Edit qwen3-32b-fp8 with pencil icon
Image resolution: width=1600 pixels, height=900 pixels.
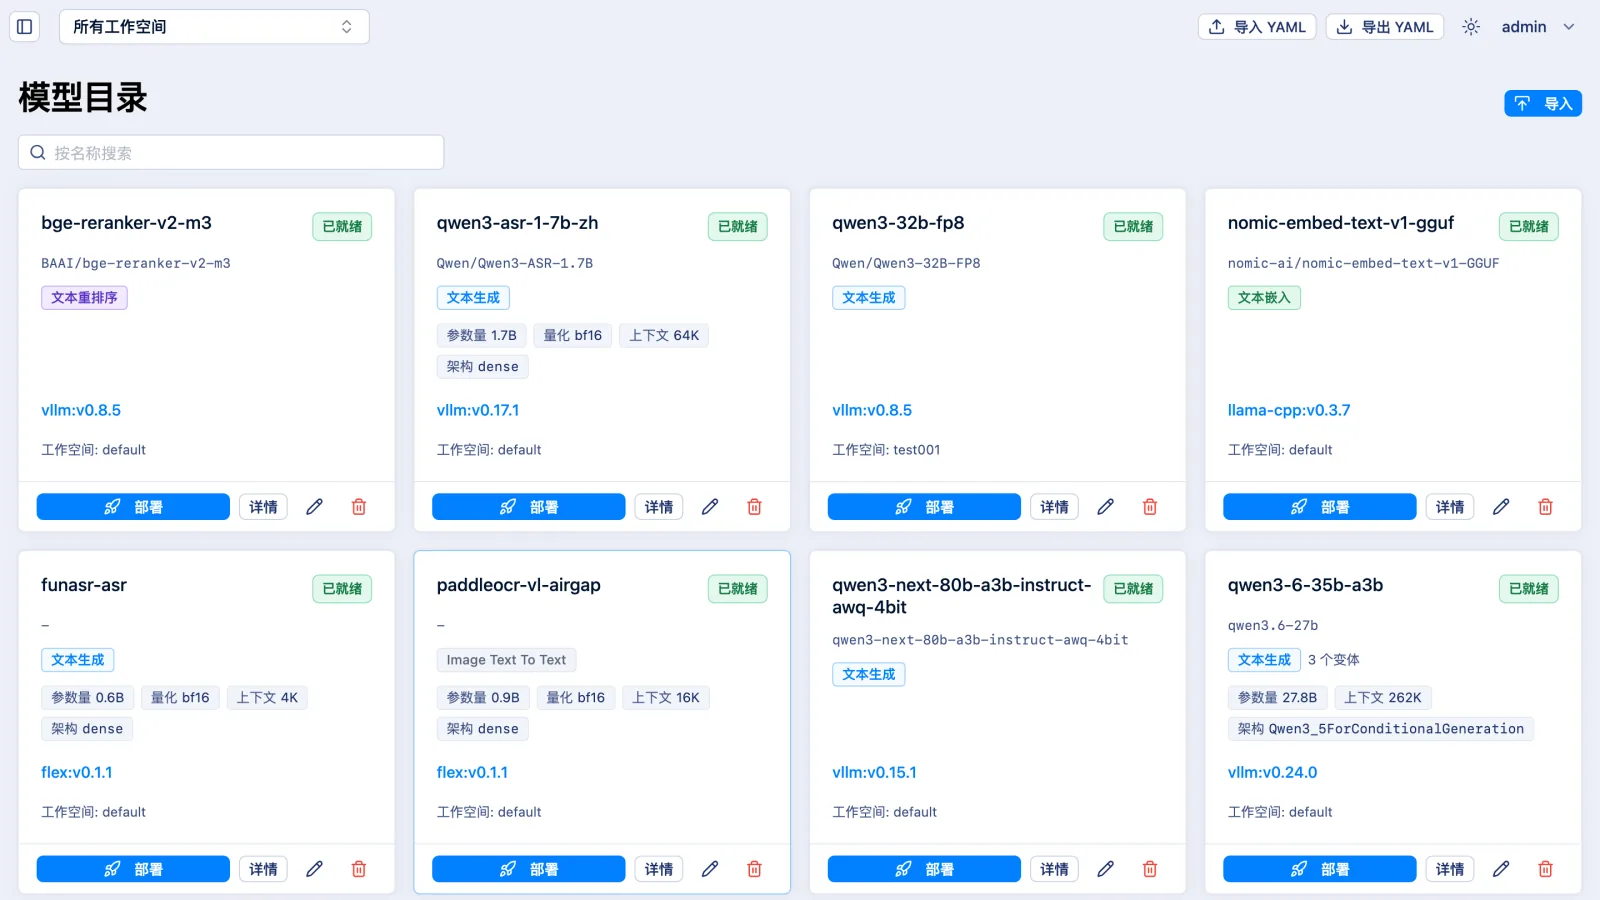click(x=1105, y=507)
